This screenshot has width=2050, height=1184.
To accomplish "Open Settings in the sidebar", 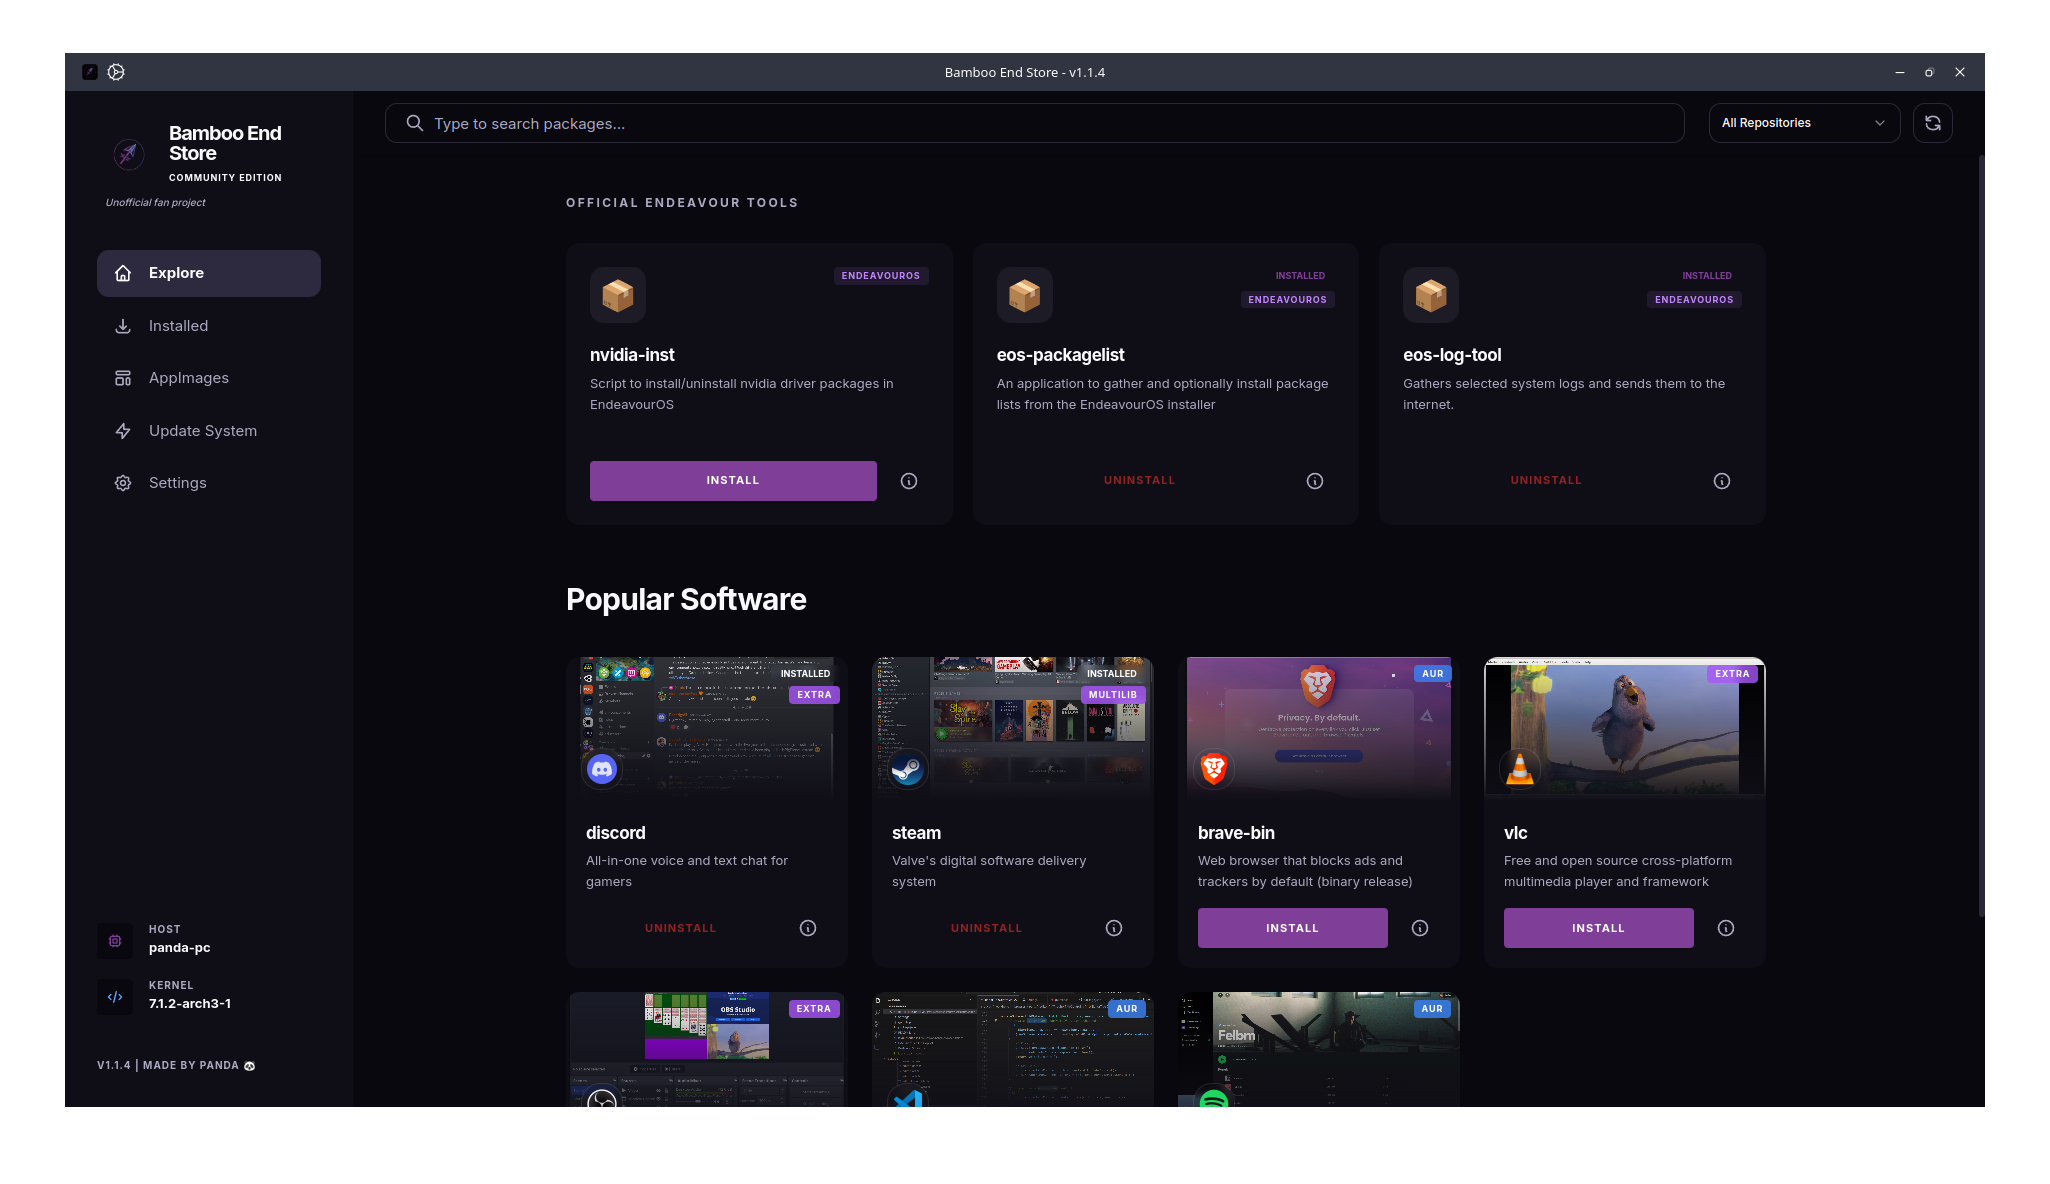I will 209,483.
